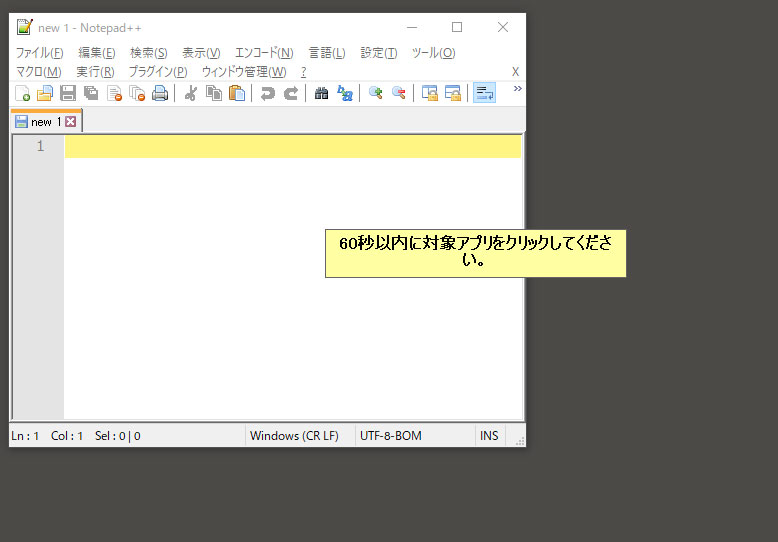This screenshot has width=778, height=542.
Task: Open the エンコード(N) menu
Action: [264, 53]
